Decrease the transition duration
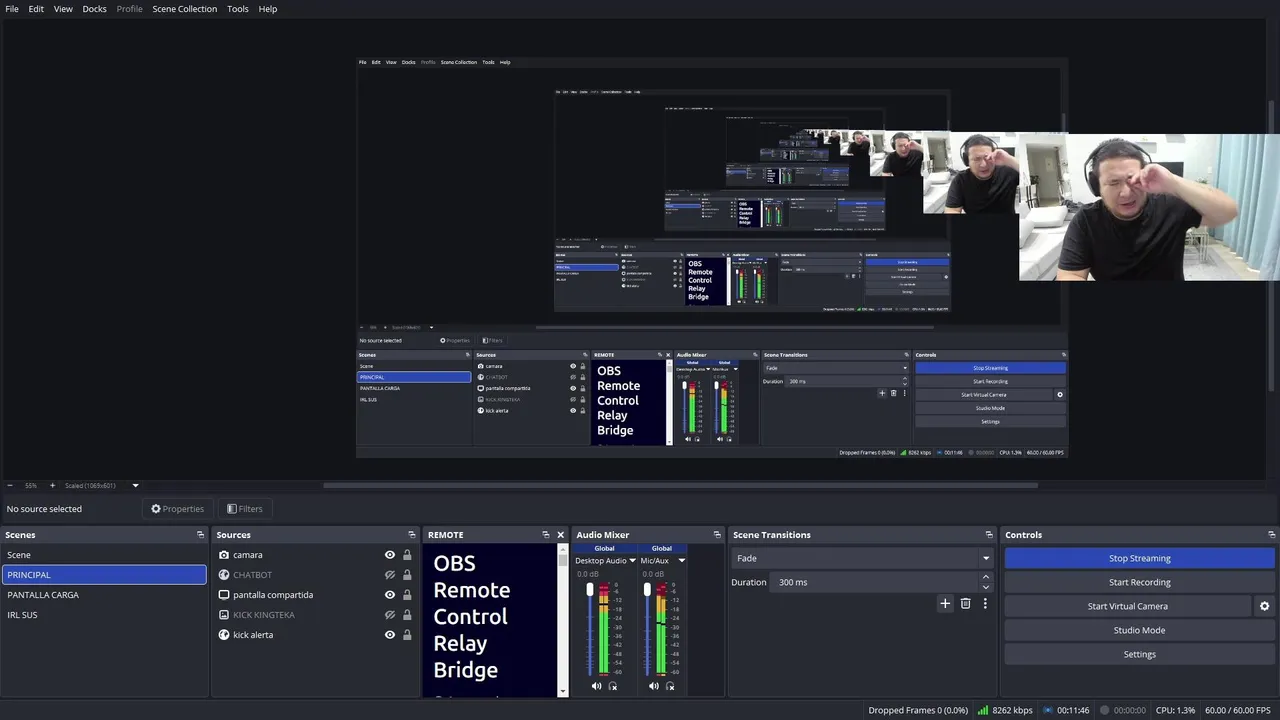The width and height of the screenshot is (1280, 720). [x=986, y=587]
